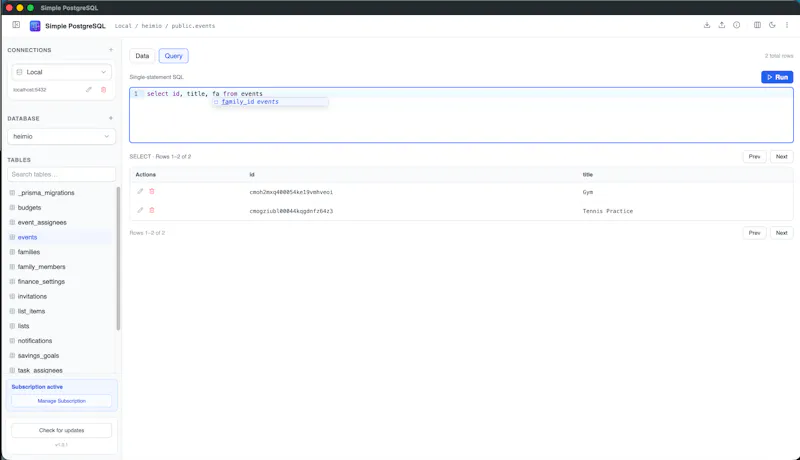Click the download/import icon in header

707,25
